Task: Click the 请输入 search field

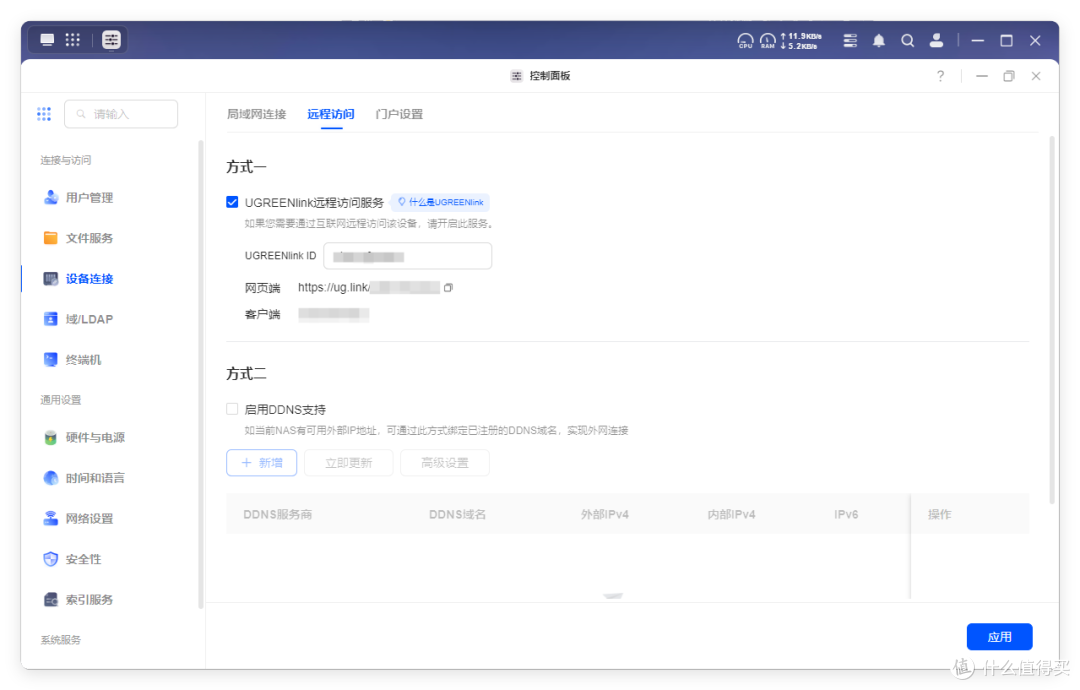Action: pos(121,114)
